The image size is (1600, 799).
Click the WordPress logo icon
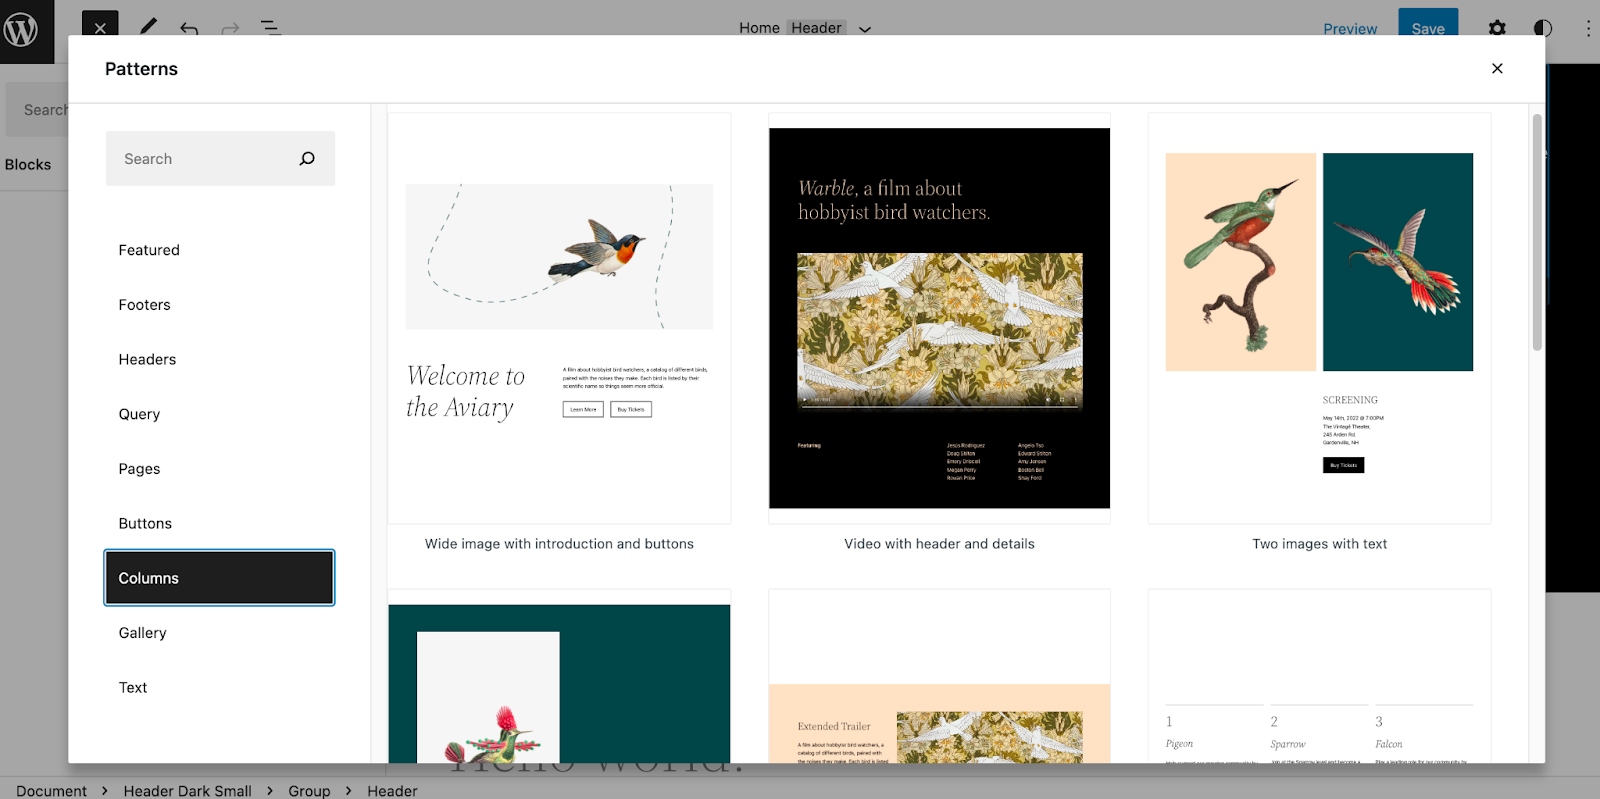(x=21, y=29)
